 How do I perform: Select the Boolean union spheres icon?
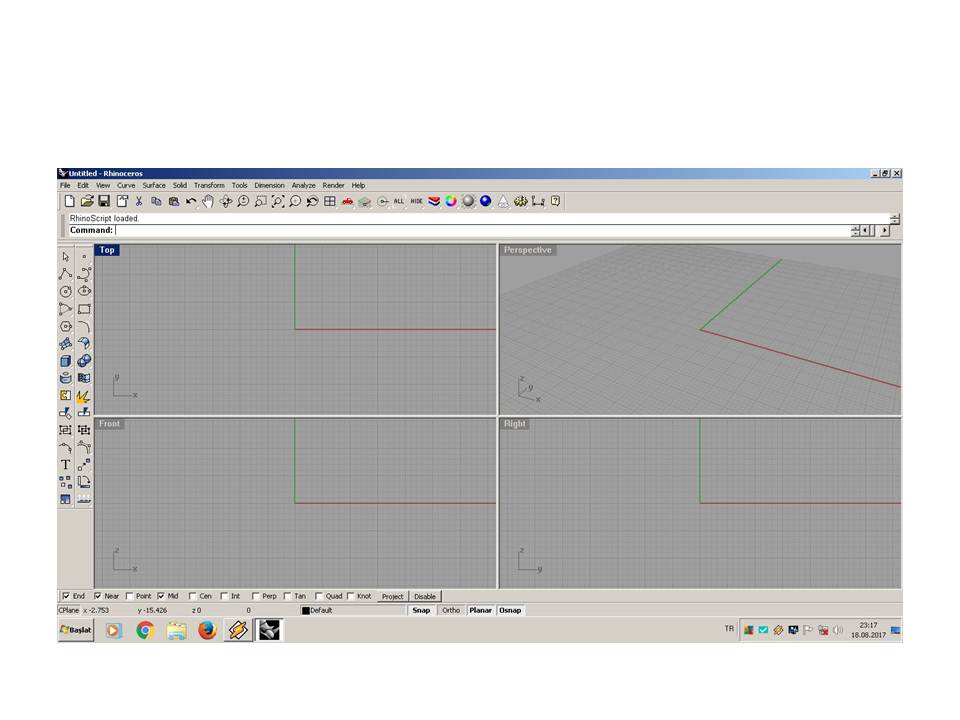point(84,361)
